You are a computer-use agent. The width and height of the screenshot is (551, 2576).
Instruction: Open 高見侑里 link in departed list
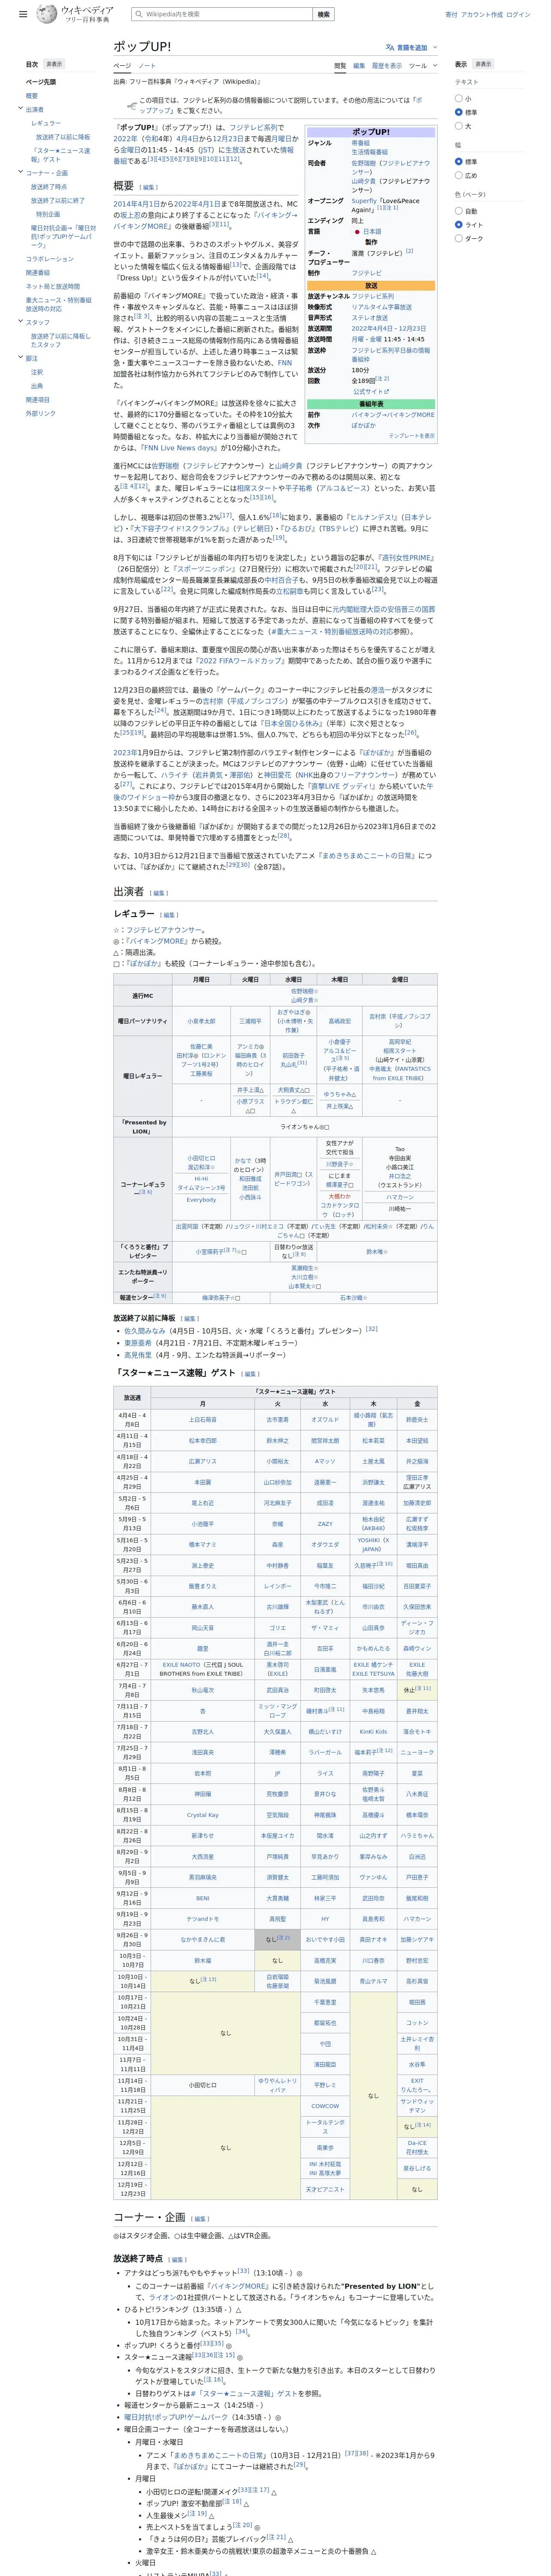coord(138,1355)
